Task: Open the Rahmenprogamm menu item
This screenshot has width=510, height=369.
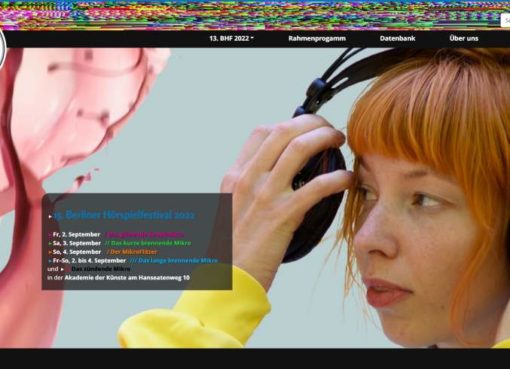Action: (317, 38)
